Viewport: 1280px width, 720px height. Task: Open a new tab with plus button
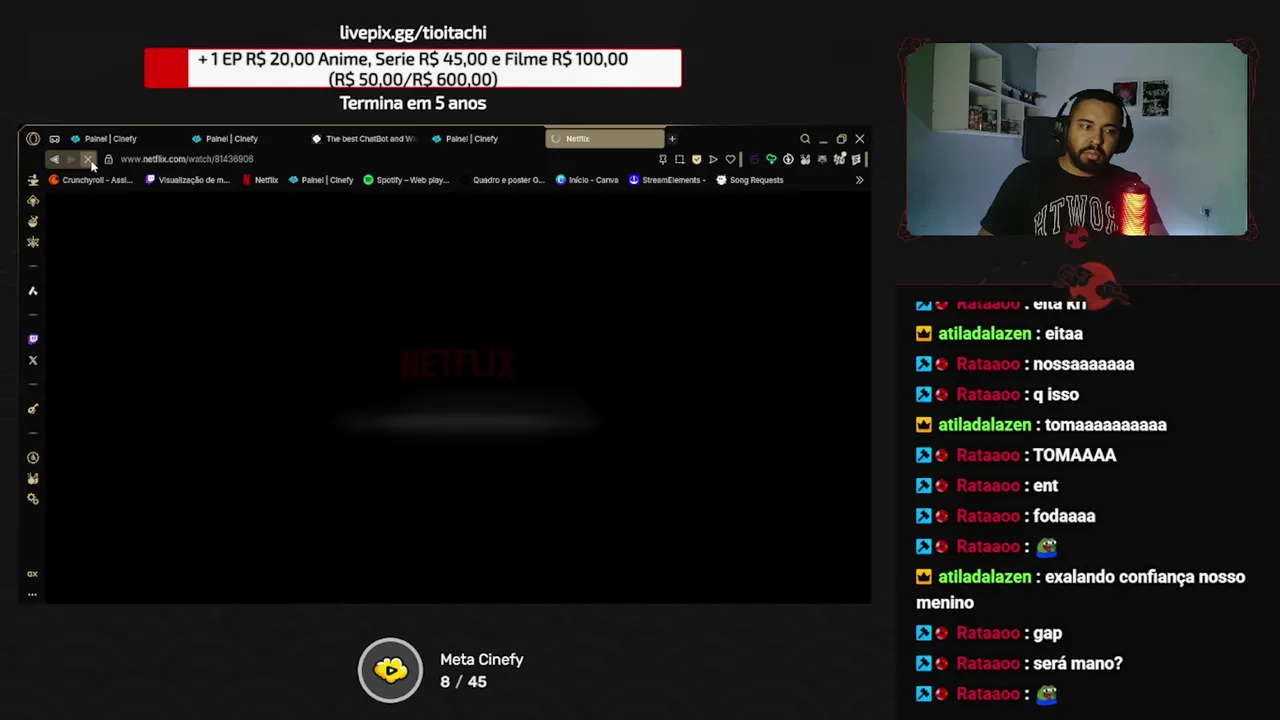[672, 139]
